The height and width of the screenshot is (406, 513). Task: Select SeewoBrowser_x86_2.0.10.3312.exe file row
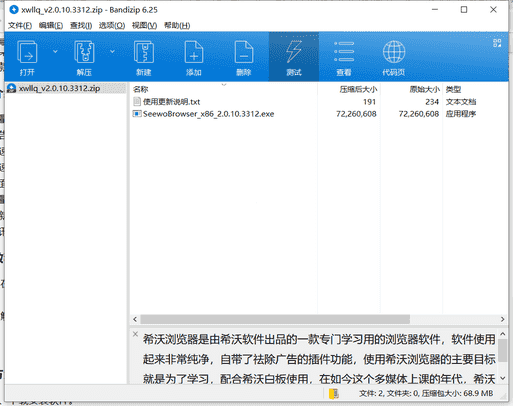pos(318,114)
